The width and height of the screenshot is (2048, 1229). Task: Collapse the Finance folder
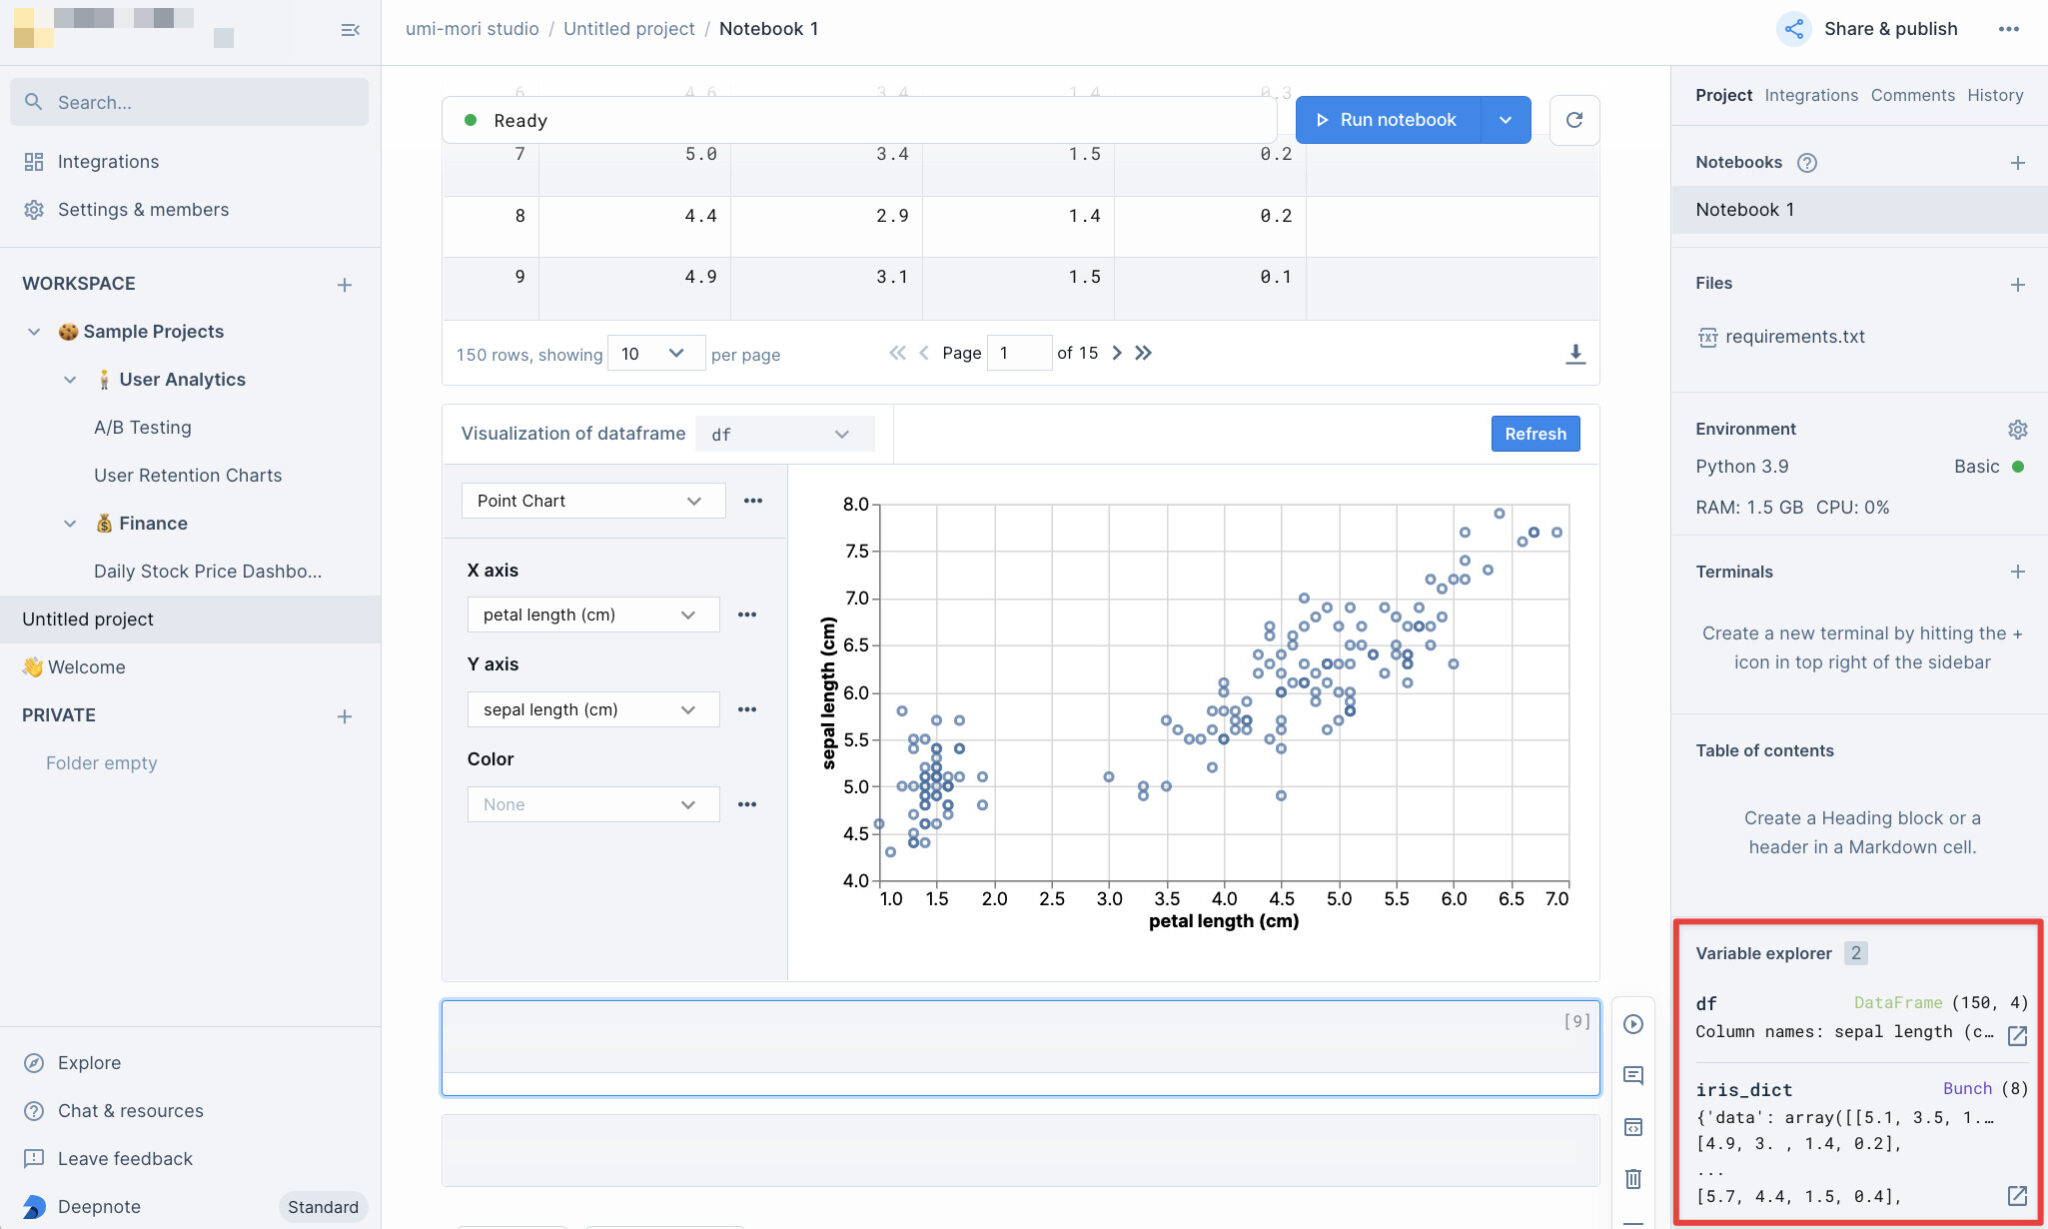pyautogui.click(x=70, y=524)
